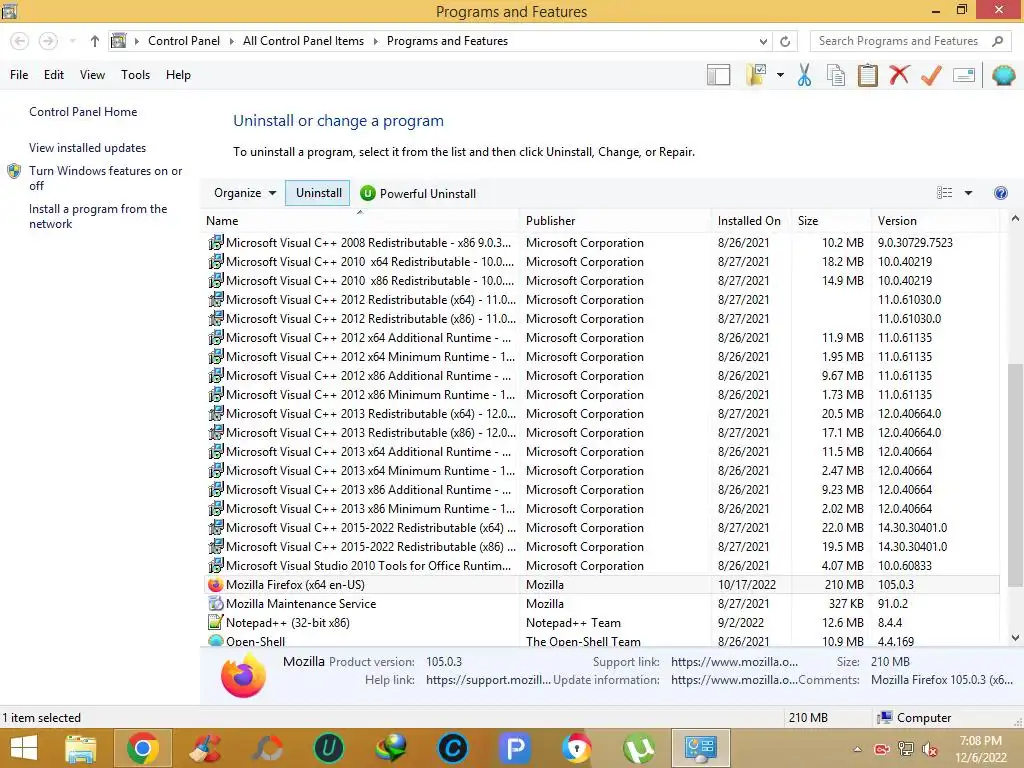Open the View menu
1024x768 pixels.
point(92,74)
